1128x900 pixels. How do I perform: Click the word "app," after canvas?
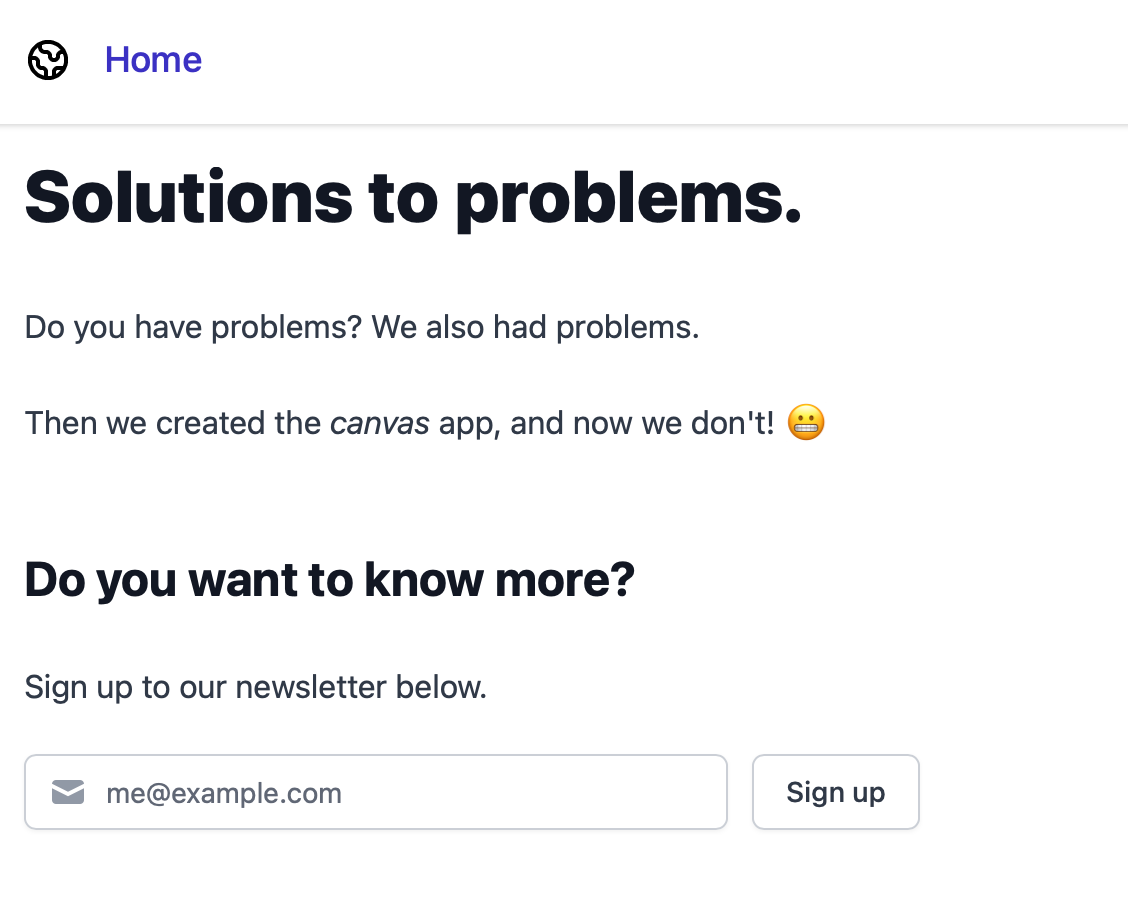470,424
